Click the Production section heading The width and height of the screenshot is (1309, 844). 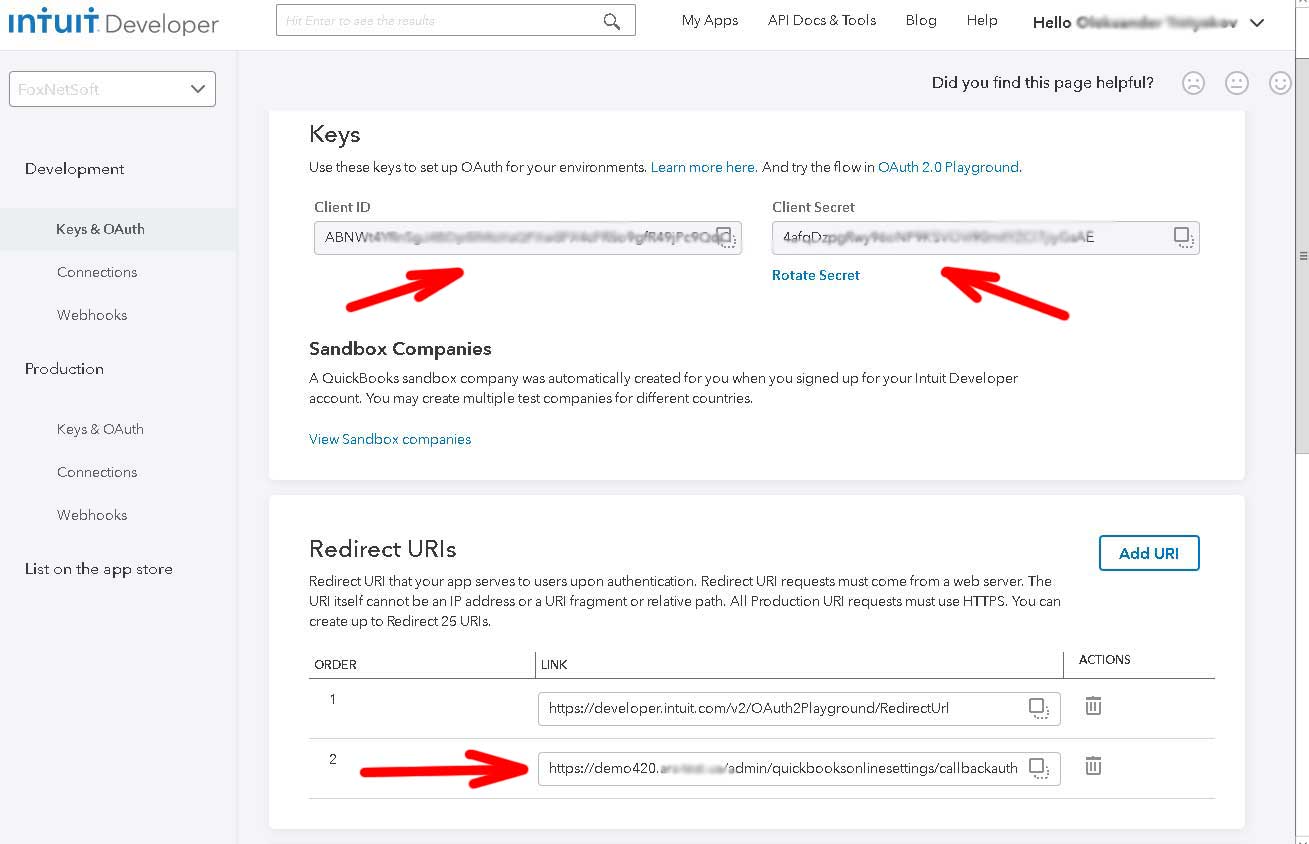pyautogui.click(x=64, y=369)
